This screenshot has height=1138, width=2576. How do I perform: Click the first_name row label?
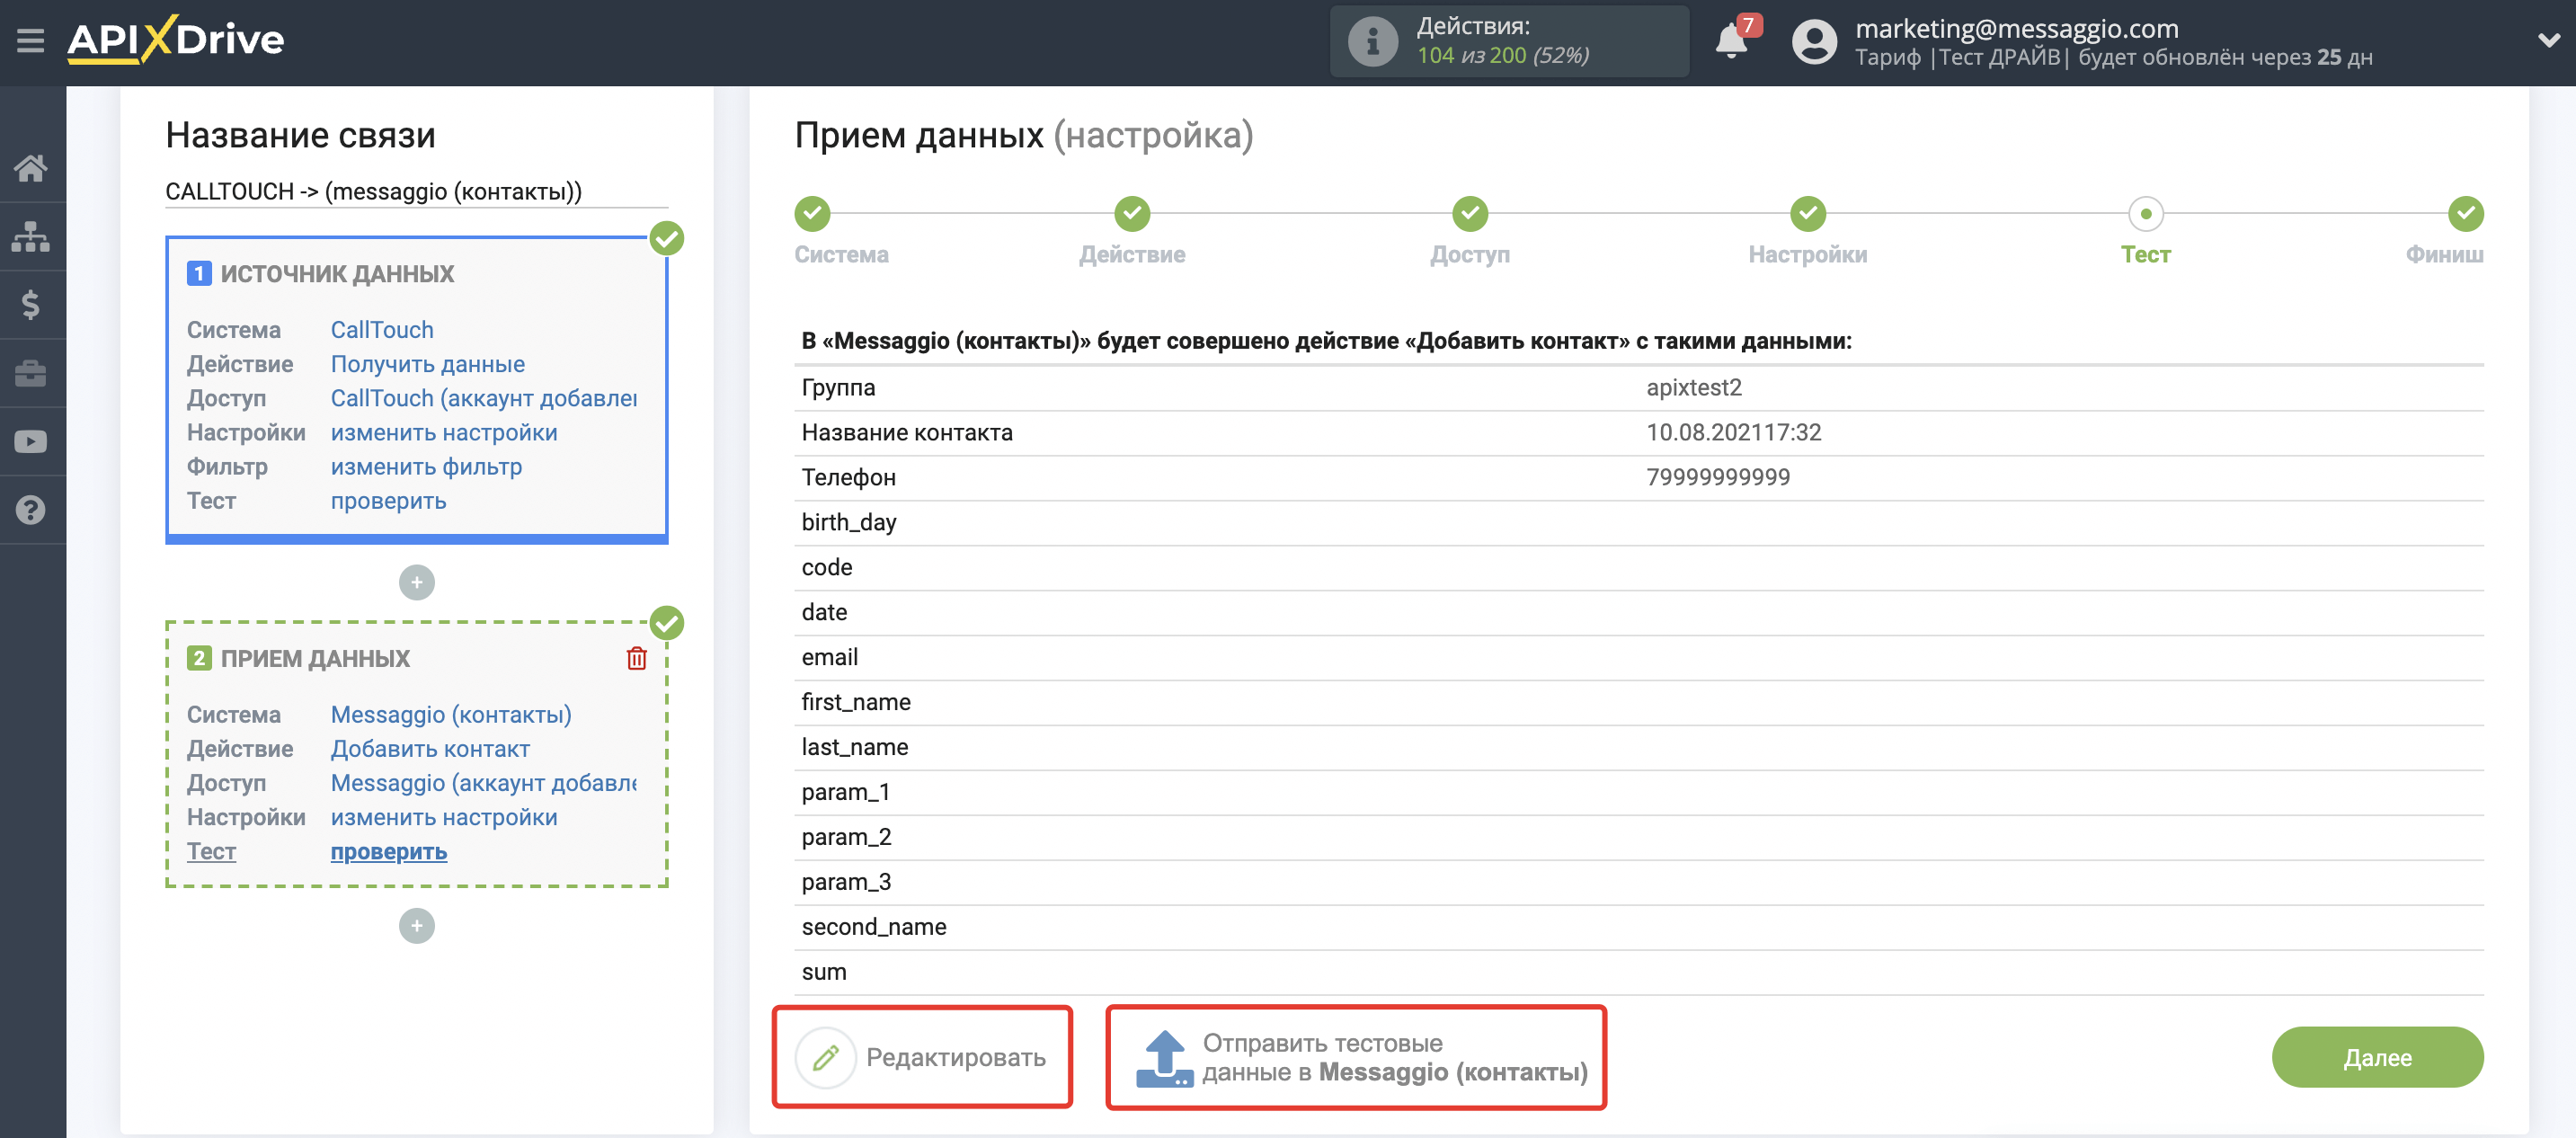pos(856,703)
